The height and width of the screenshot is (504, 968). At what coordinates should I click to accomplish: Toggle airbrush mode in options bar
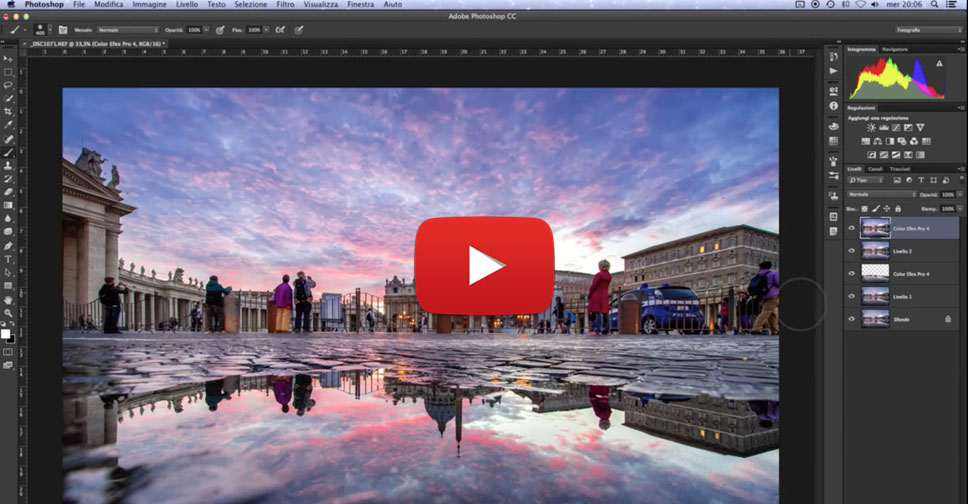pyautogui.click(x=280, y=30)
